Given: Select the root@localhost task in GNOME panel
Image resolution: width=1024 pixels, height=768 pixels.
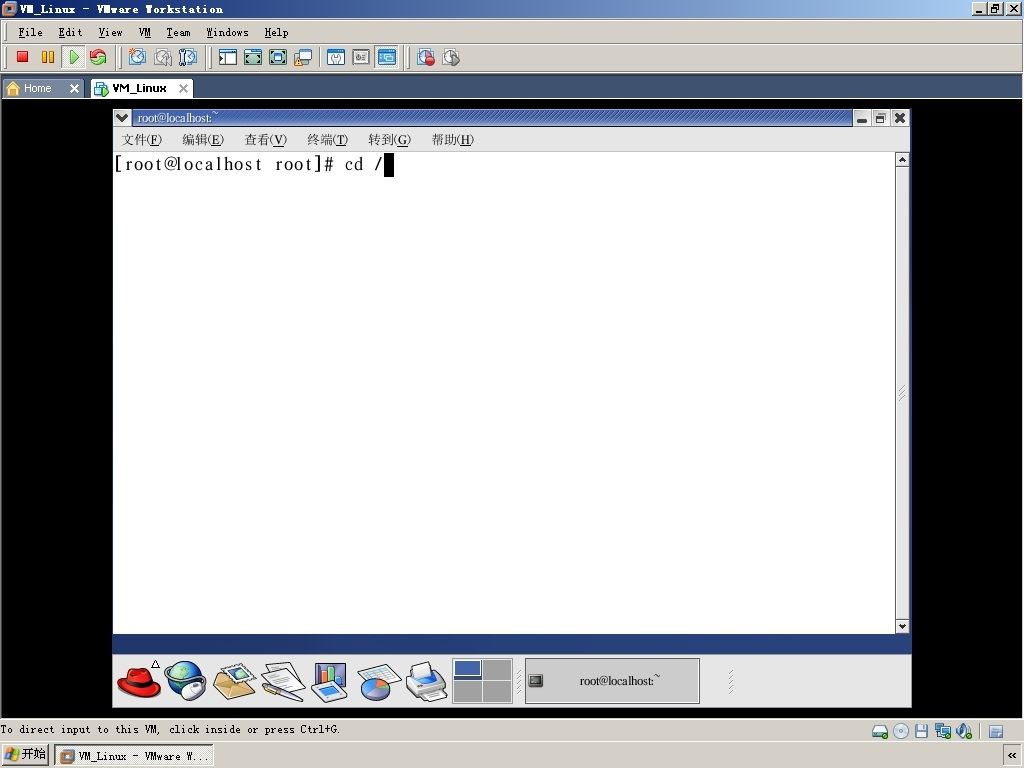Looking at the screenshot, I should [612, 680].
